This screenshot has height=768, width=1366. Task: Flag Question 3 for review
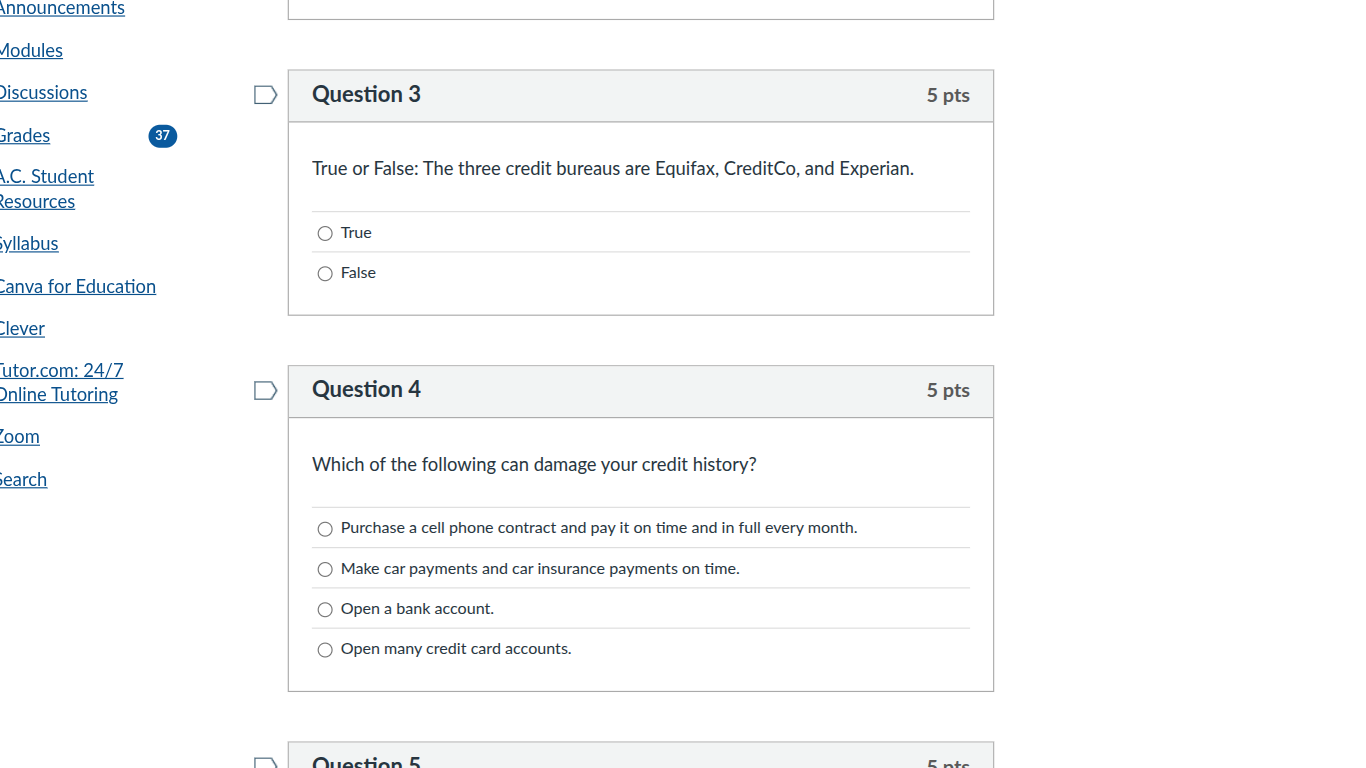[x=265, y=94]
